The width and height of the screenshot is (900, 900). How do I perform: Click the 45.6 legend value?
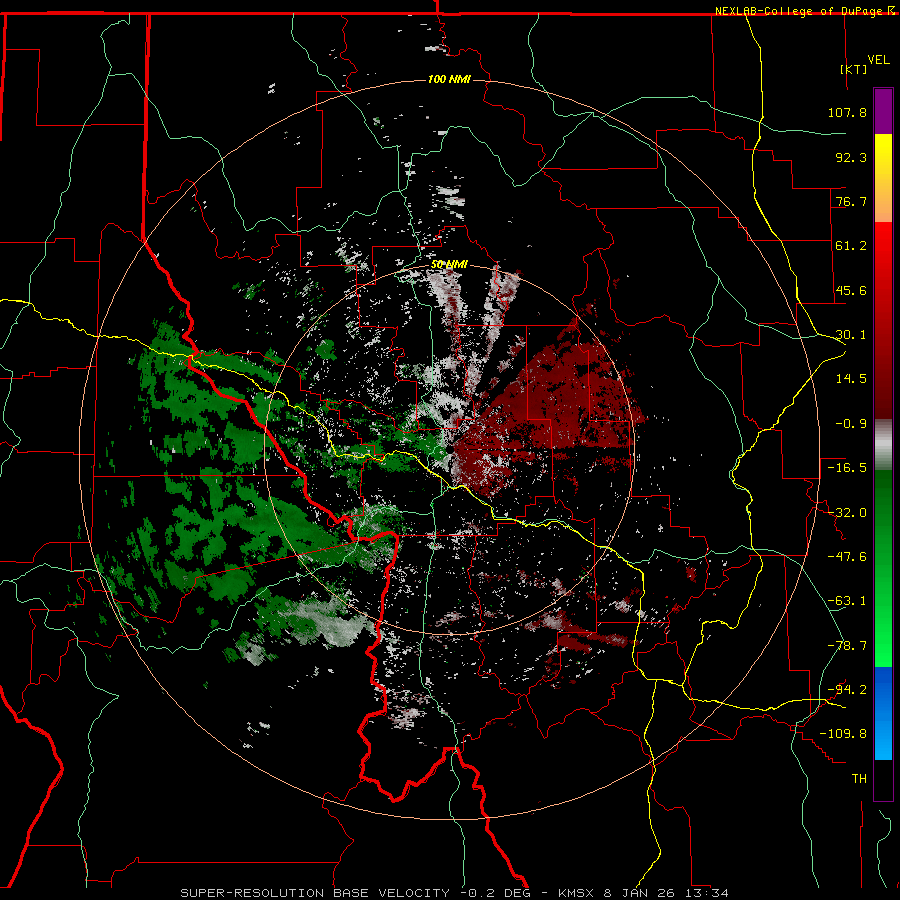pyautogui.click(x=851, y=290)
